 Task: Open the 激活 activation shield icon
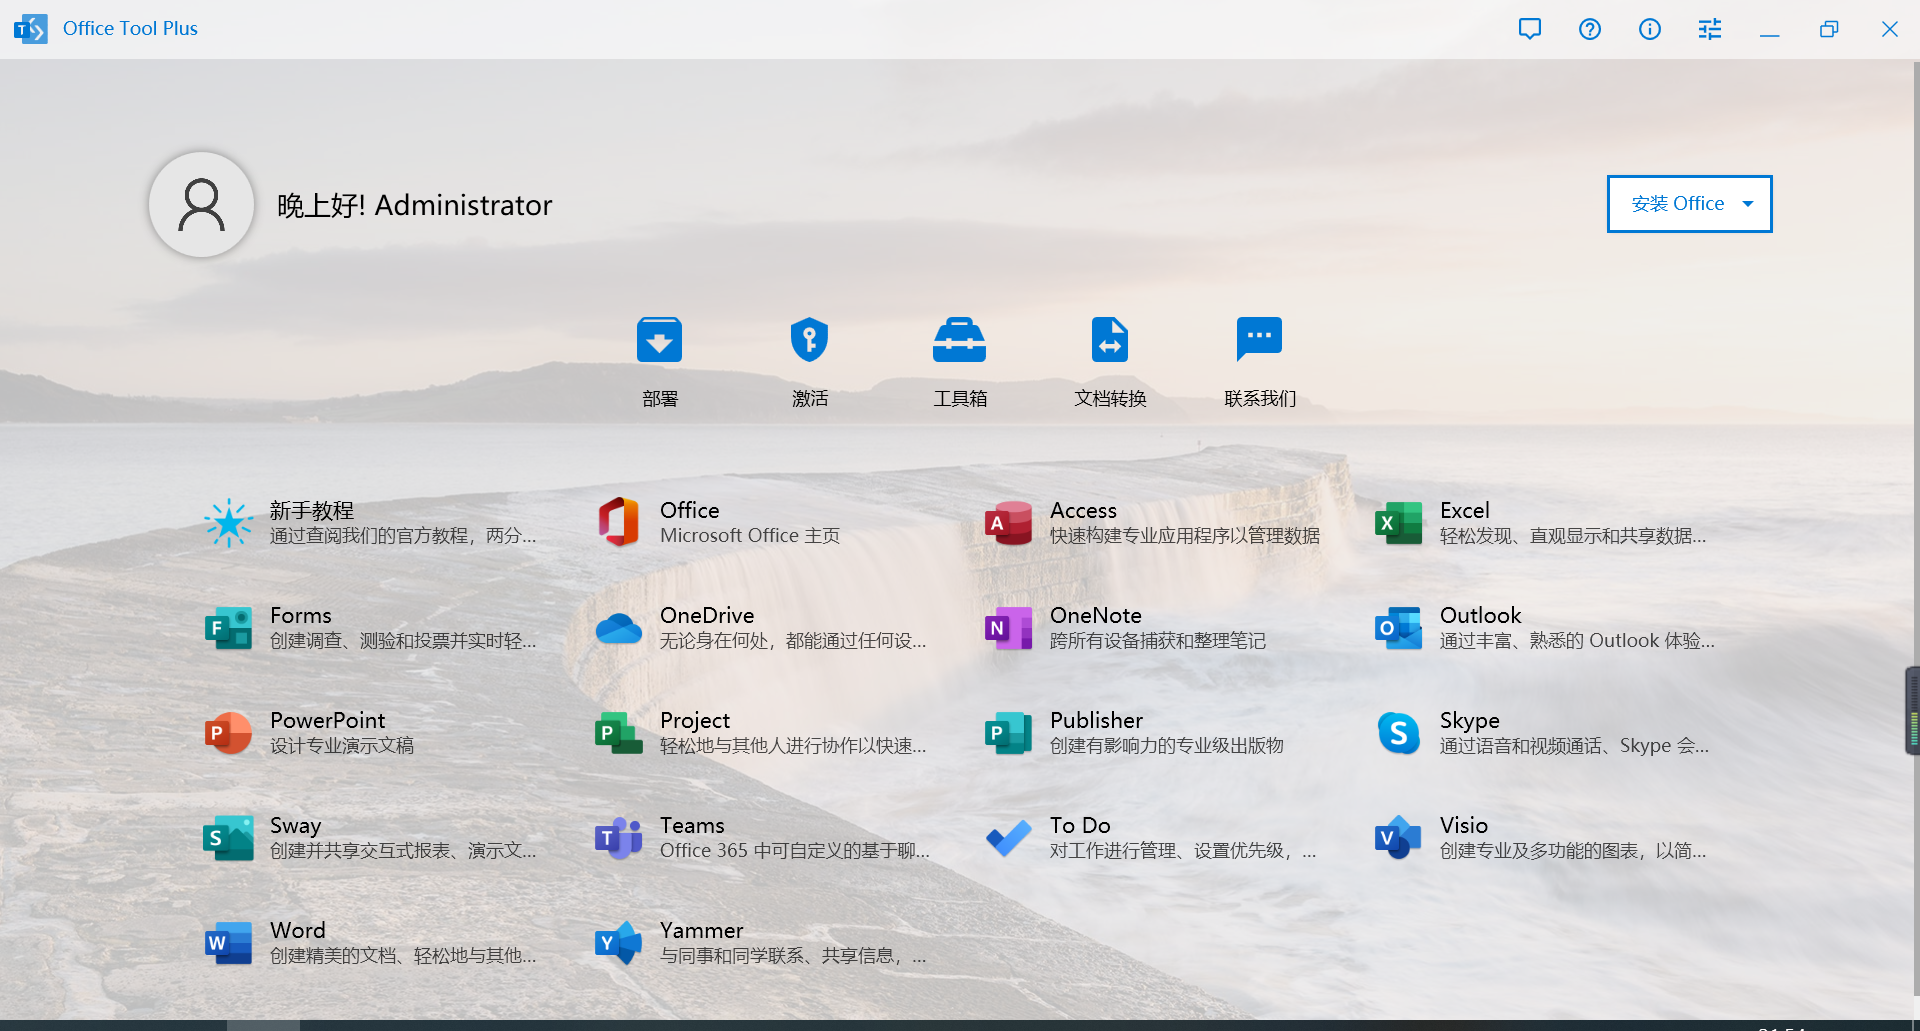click(x=809, y=340)
